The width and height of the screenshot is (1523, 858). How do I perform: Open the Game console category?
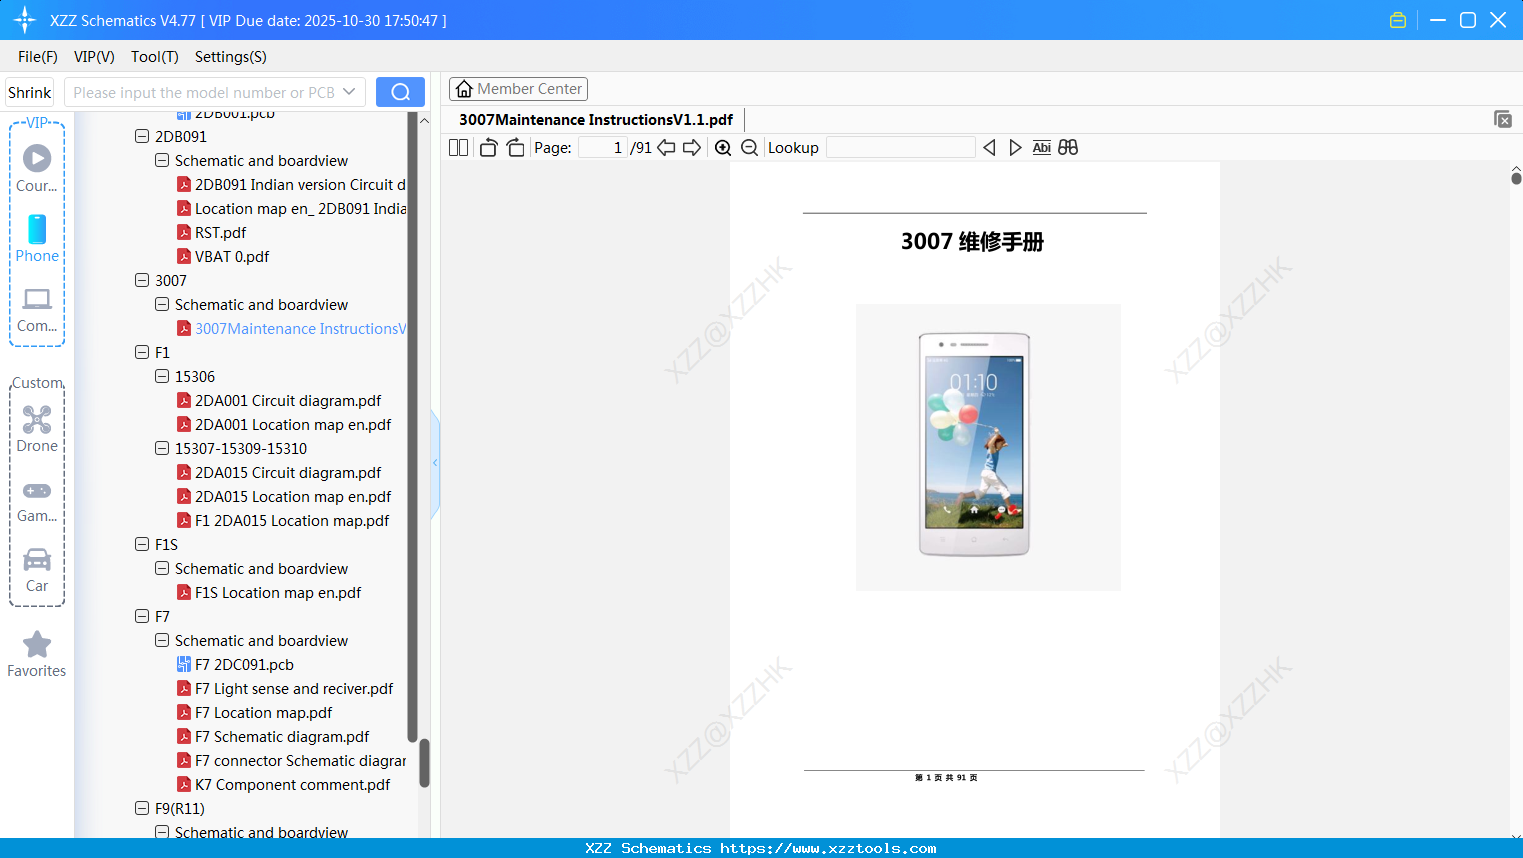pyautogui.click(x=37, y=500)
